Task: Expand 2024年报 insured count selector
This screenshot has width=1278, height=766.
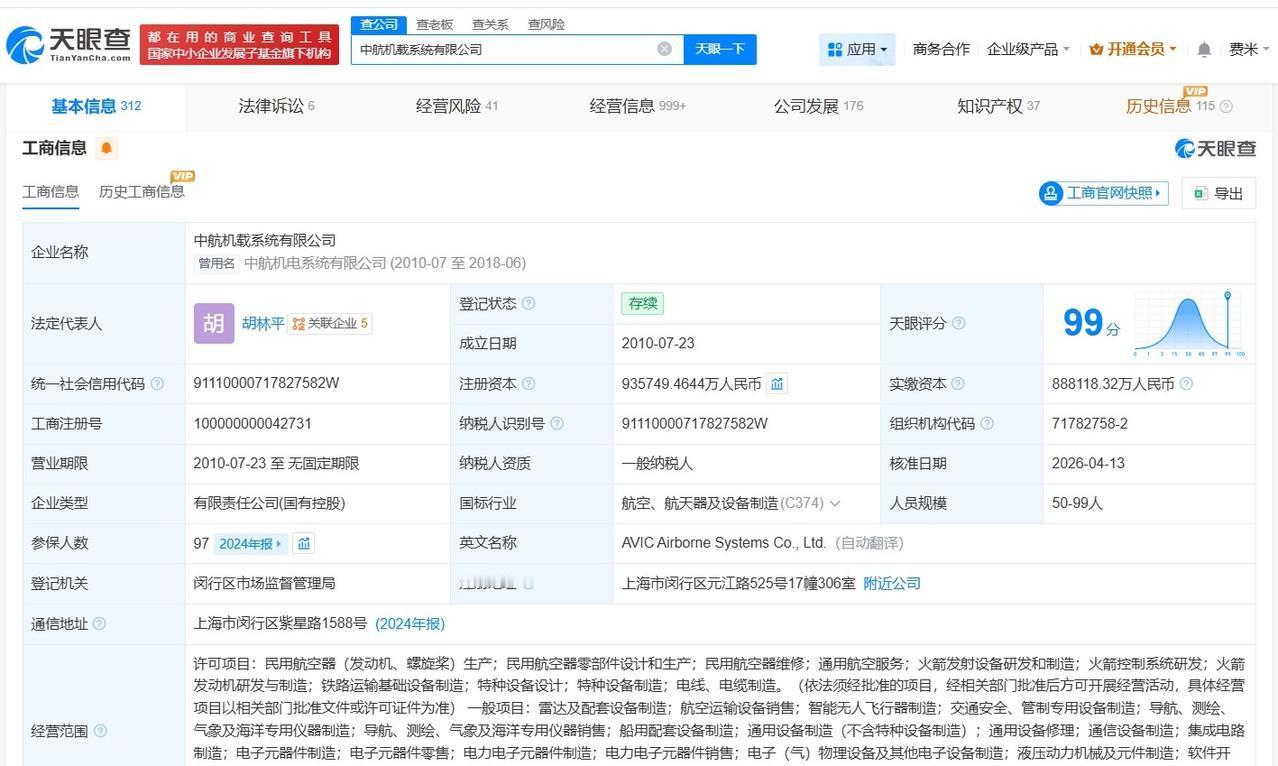Action: (251, 544)
